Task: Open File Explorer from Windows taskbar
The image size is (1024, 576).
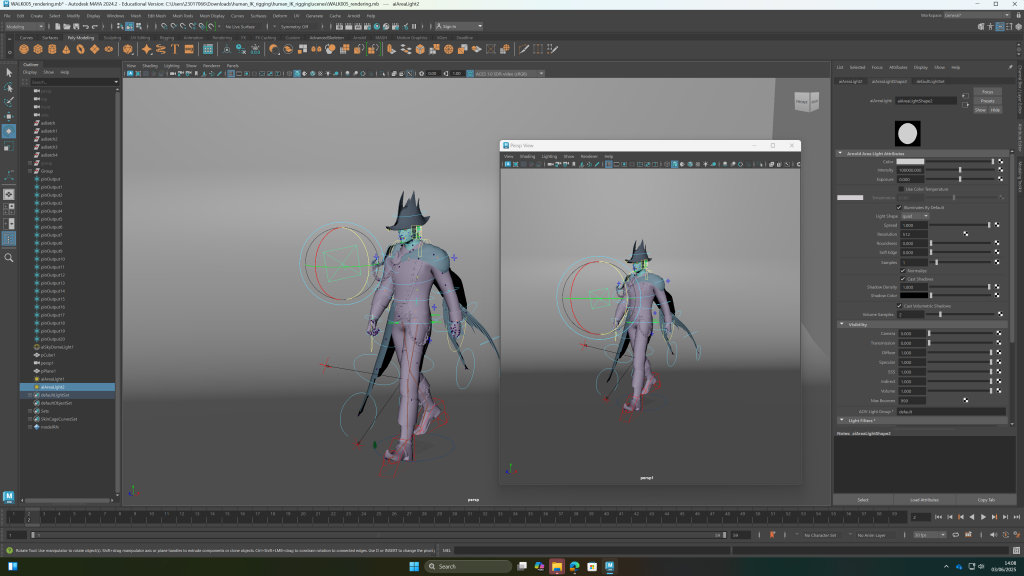Action: point(557,566)
